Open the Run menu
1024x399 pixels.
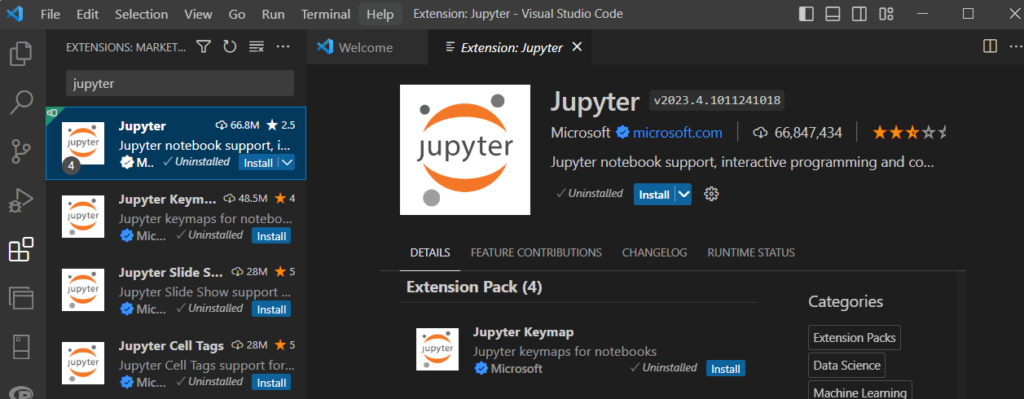(x=273, y=14)
